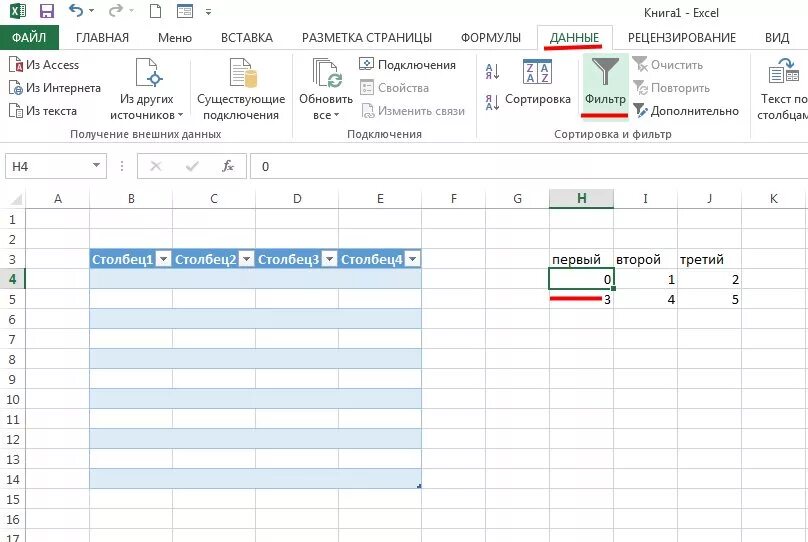808x542 pixels.
Task: Click Изменить связи button
Action: coord(413,110)
